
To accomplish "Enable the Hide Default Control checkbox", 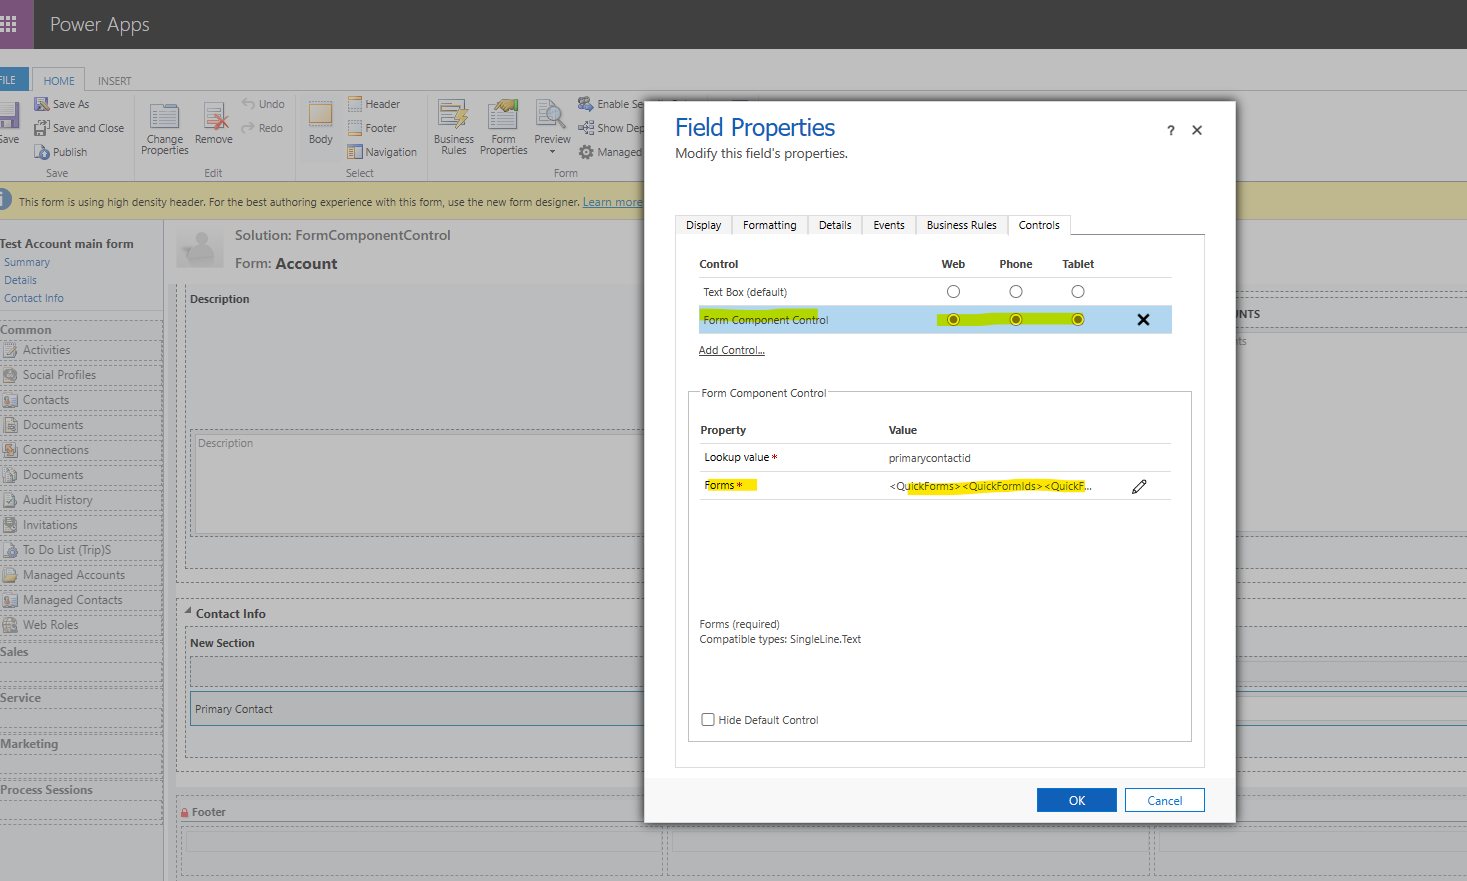I will coord(708,720).
